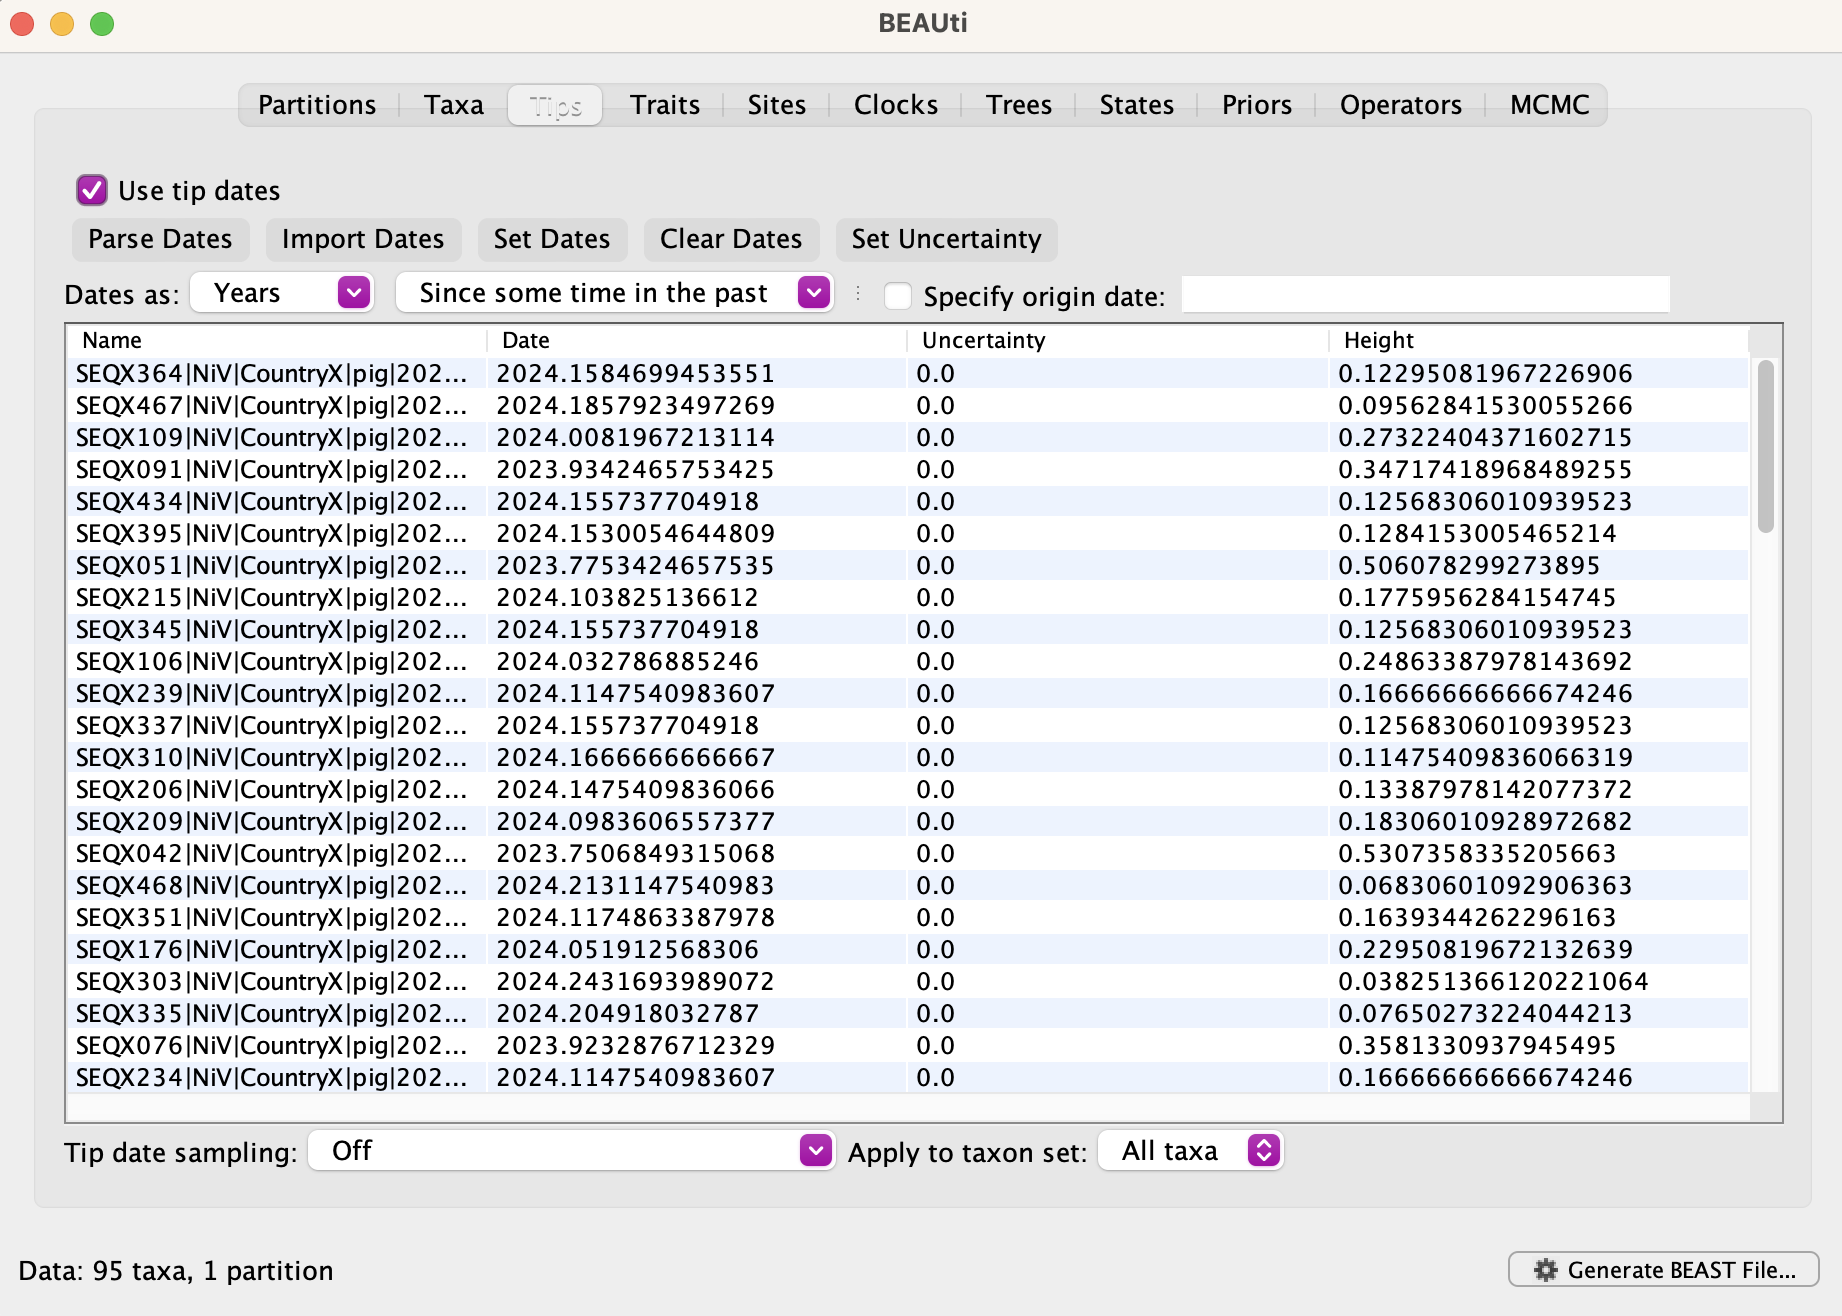
Task: Select the SEQX239 taxon name
Action: point(271,693)
